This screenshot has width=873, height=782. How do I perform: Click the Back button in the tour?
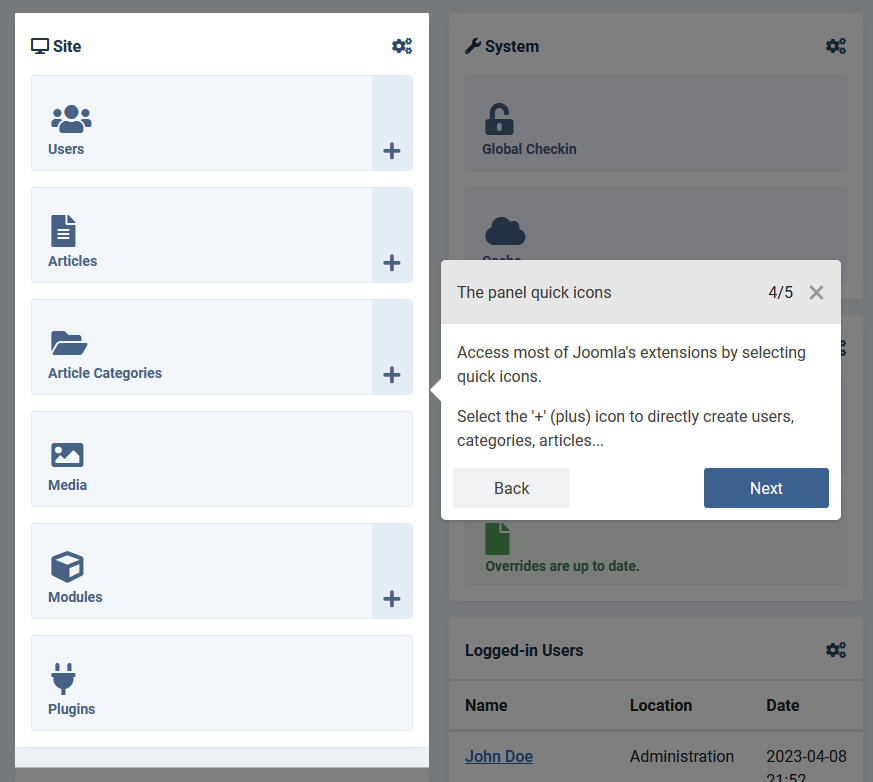click(511, 488)
